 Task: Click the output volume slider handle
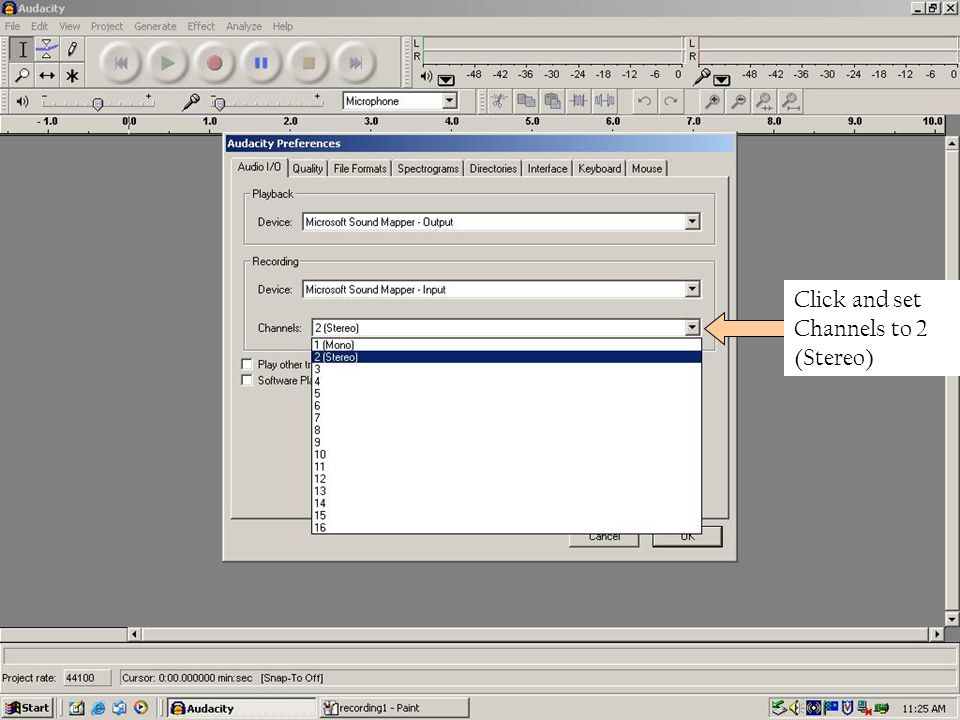(x=97, y=104)
